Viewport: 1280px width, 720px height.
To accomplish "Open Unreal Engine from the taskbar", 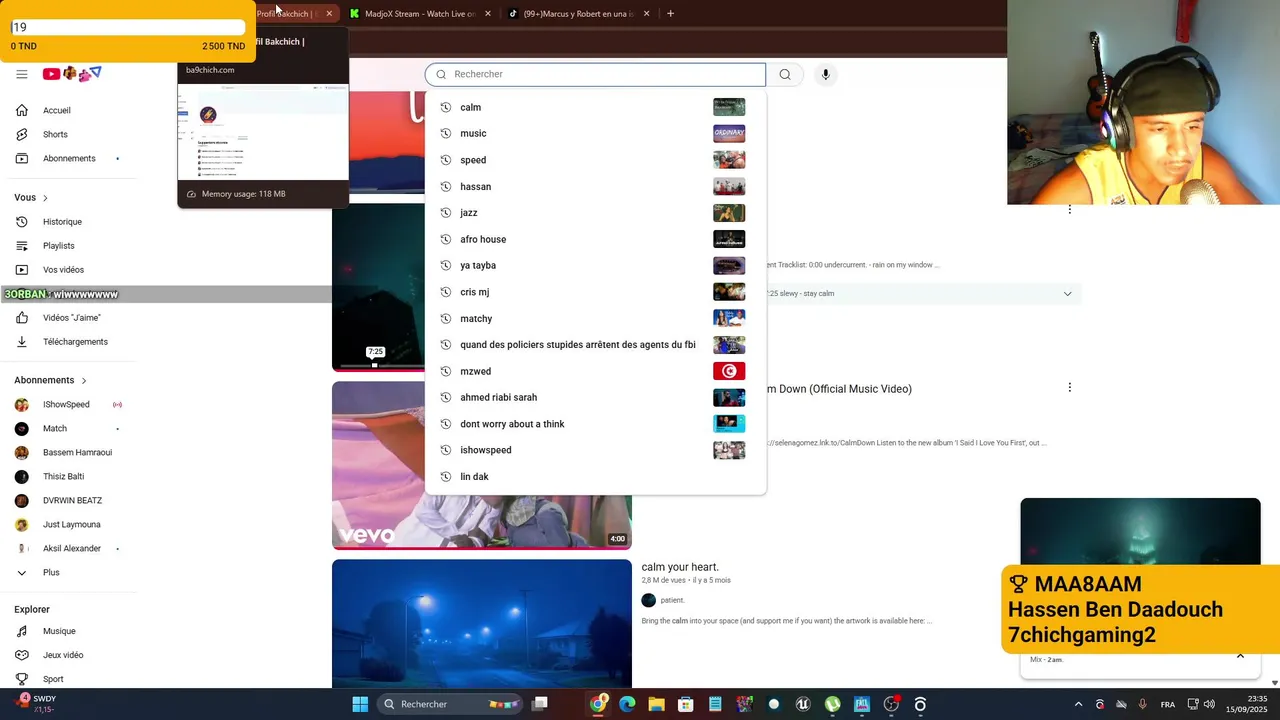I will point(802,704).
